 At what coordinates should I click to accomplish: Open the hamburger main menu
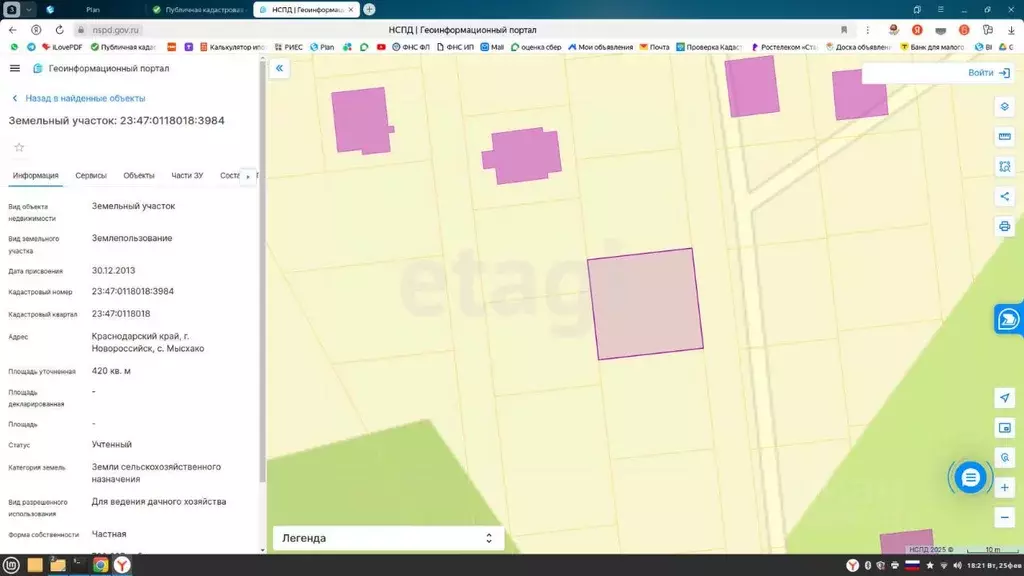click(x=14, y=68)
